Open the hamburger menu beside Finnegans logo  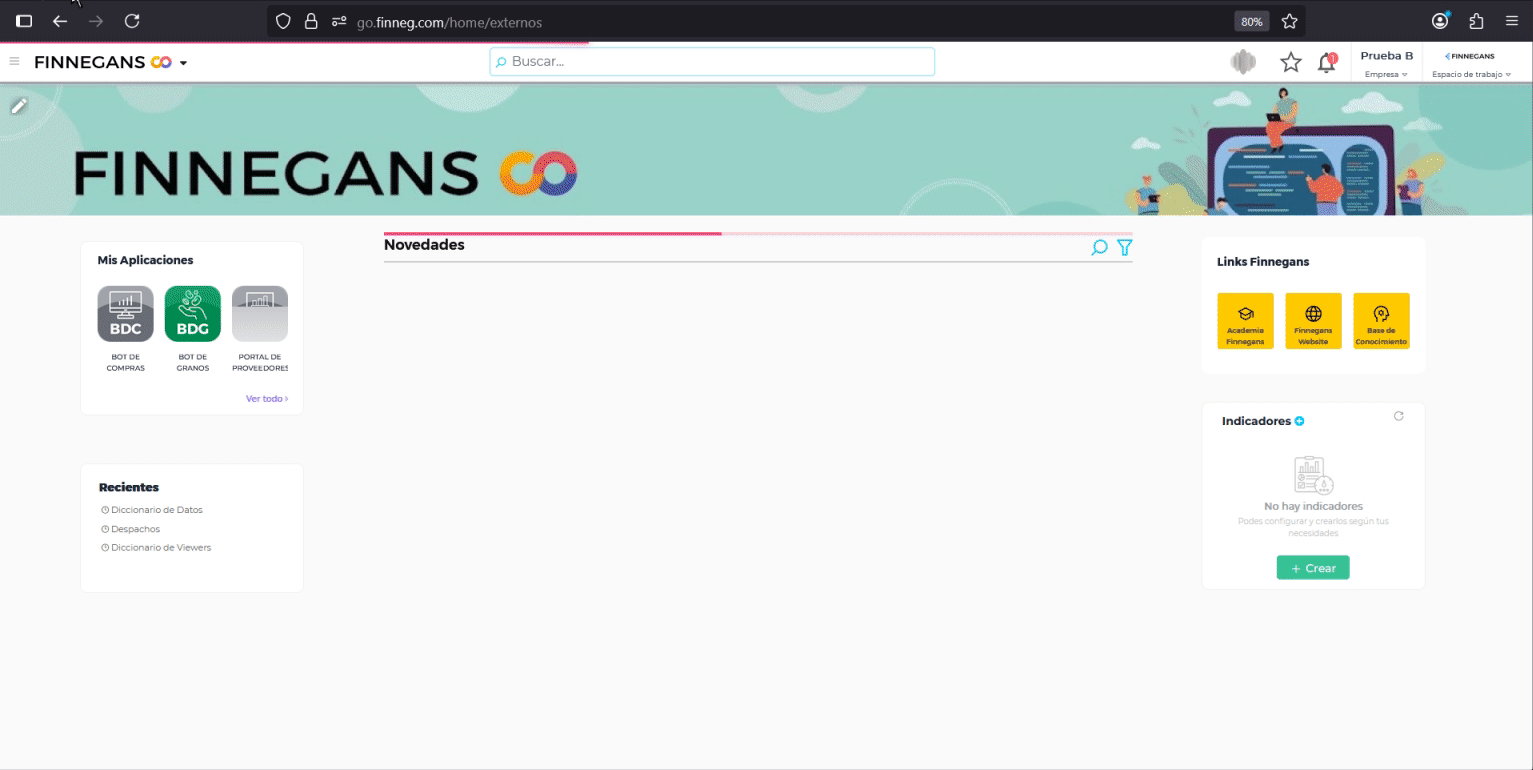coord(14,62)
